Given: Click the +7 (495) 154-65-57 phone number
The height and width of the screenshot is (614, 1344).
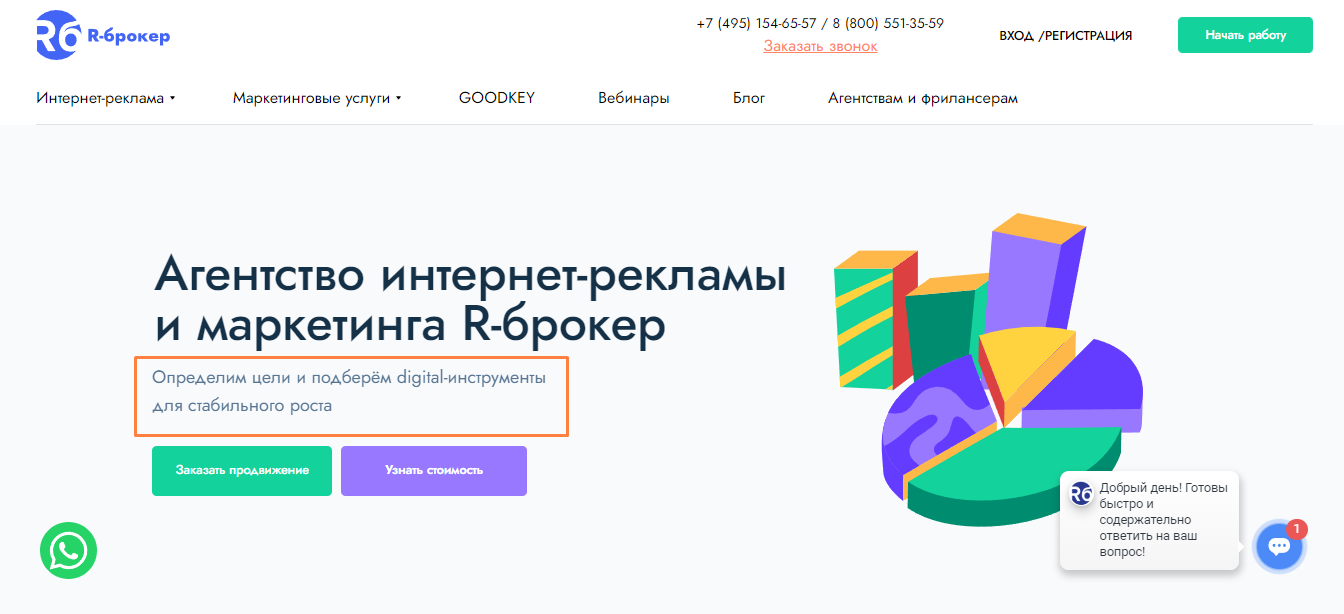Looking at the screenshot, I should coord(757,24).
